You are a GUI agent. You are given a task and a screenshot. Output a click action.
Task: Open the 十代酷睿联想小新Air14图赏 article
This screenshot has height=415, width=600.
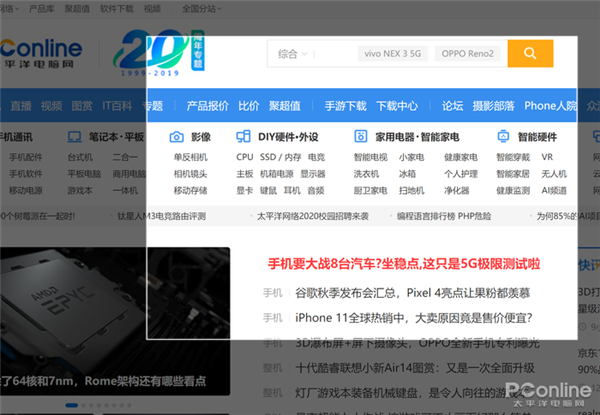click(415, 368)
